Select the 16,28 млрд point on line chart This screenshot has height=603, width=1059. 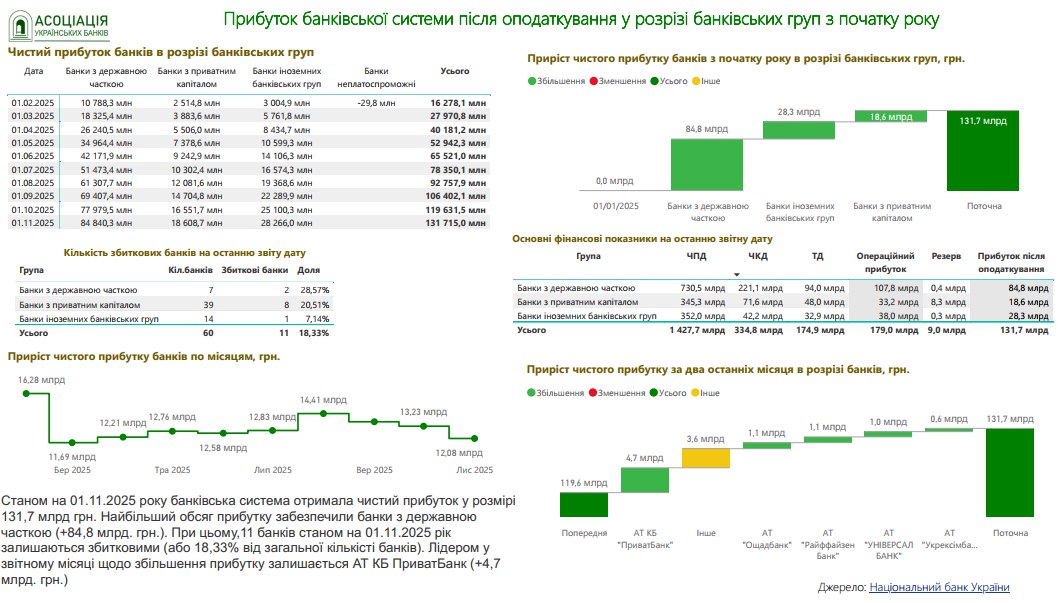(x=26, y=393)
